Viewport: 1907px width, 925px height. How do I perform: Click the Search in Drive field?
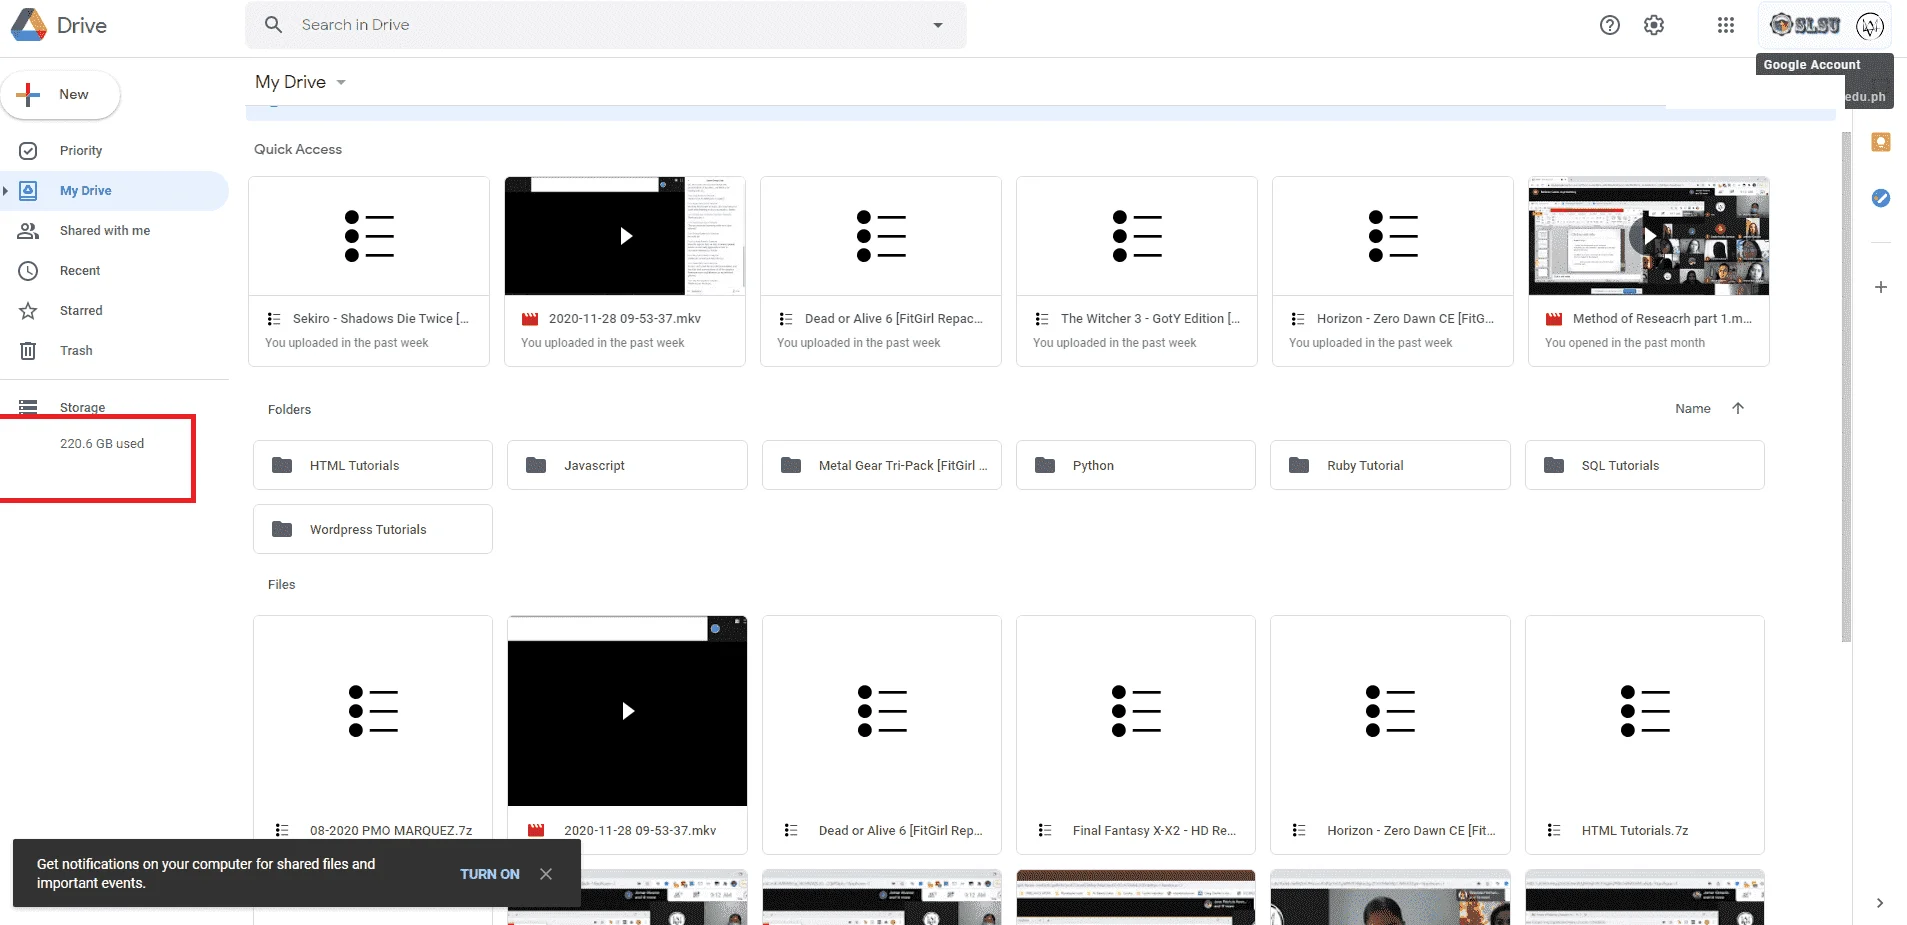(x=606, y=25)
